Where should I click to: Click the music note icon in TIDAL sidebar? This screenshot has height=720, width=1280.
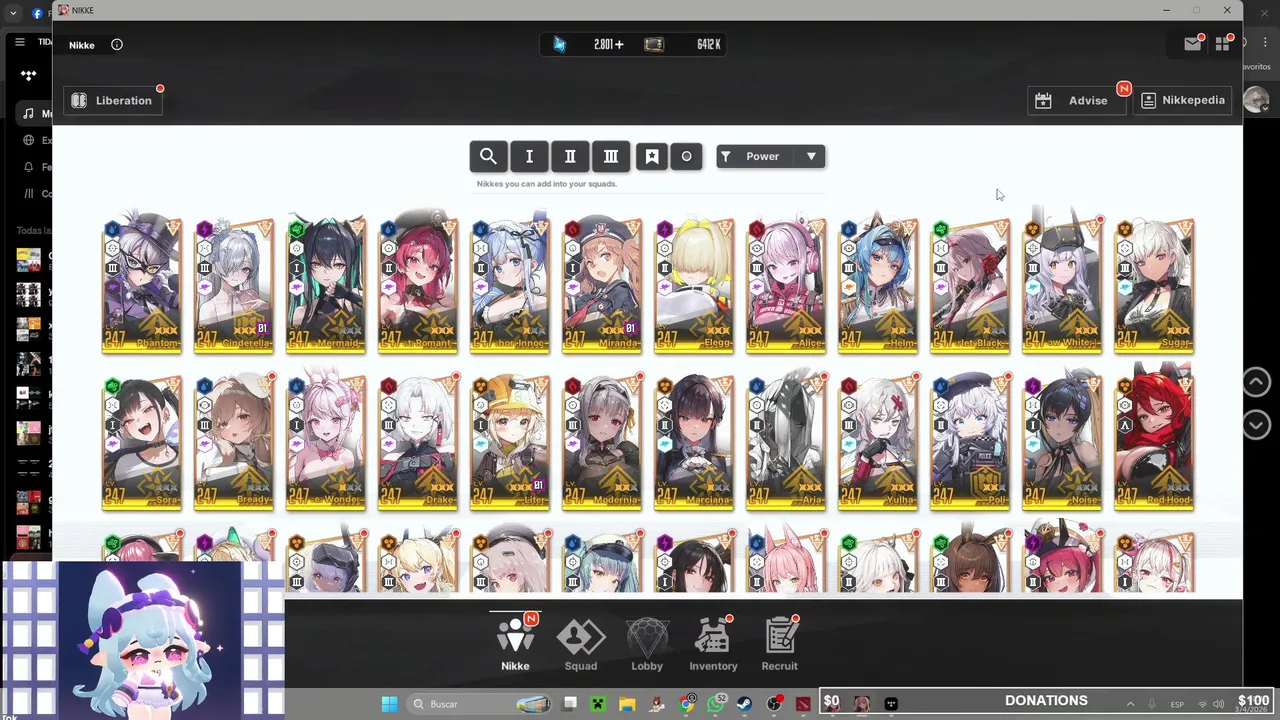(x=28, y=113)
